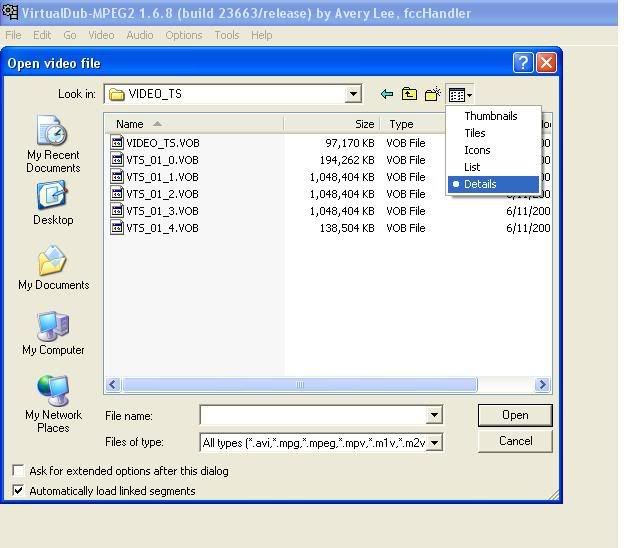Viewport: 640px width, 548px height.
Task: Click the Open button
Action: coord(515,415)
